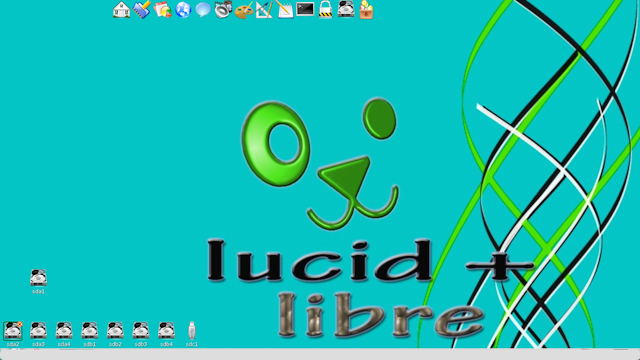Viewport: 640px width, 360px height.
Task: Open the package box installer icon
Action: [x=366, y=9]
